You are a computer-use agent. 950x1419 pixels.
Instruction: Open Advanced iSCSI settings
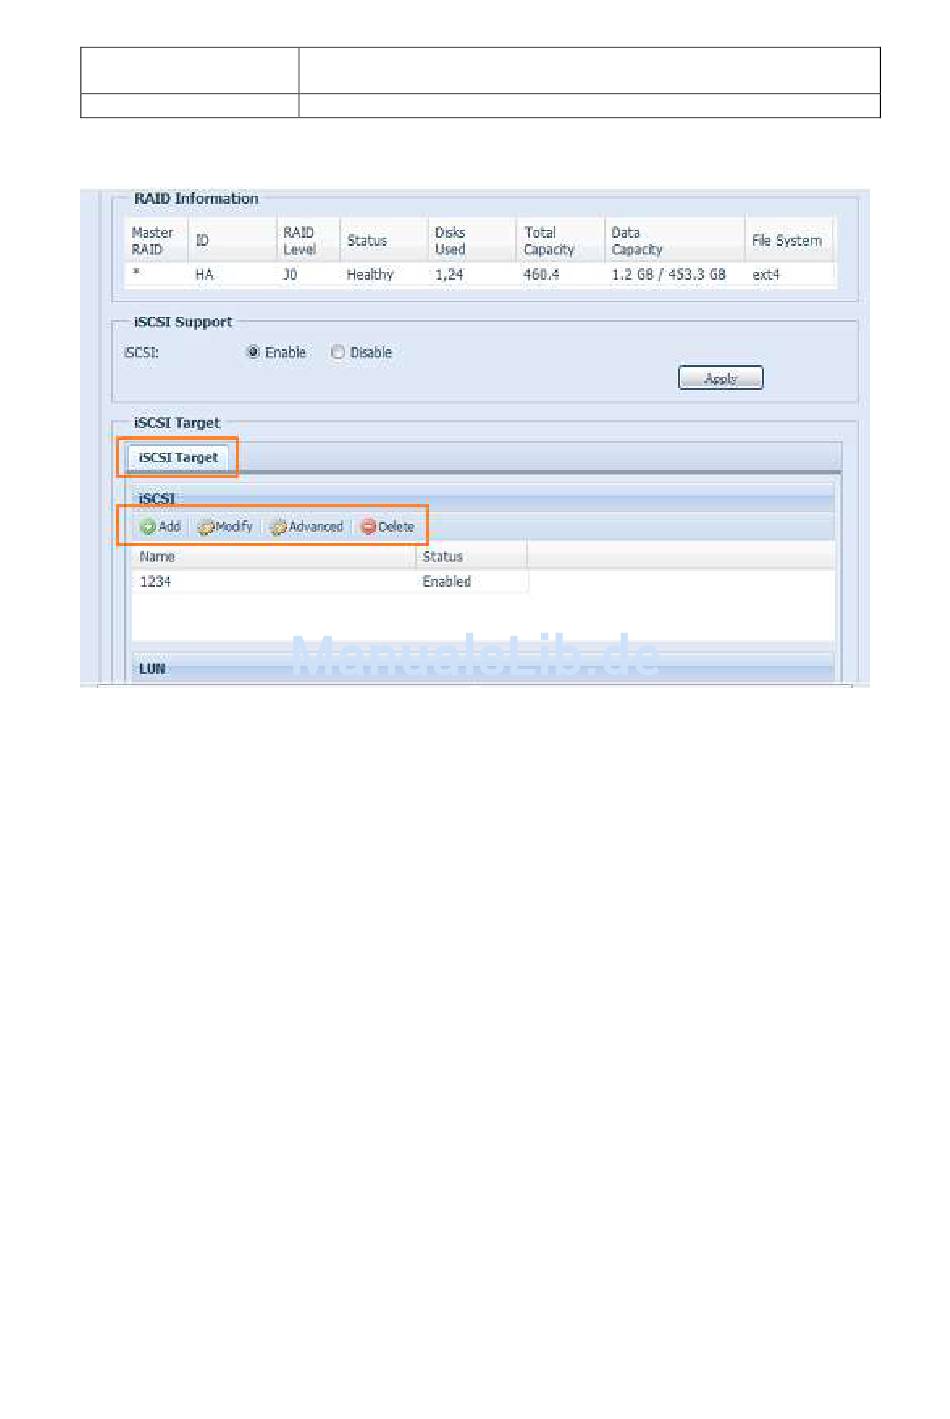(x=306, y=527)
